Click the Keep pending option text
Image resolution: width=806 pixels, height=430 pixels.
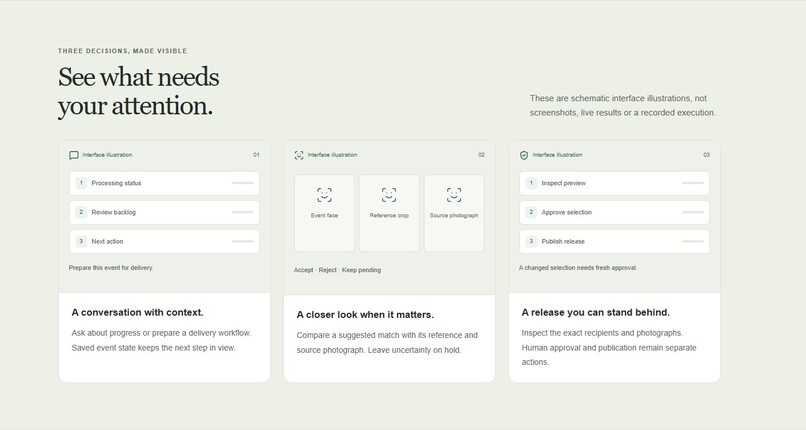[x=361, y=270]
